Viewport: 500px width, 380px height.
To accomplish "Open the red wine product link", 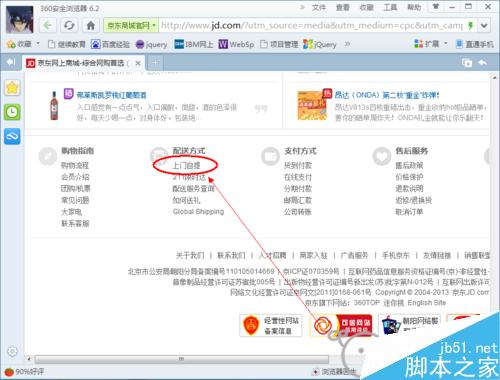I will point(111,95).
